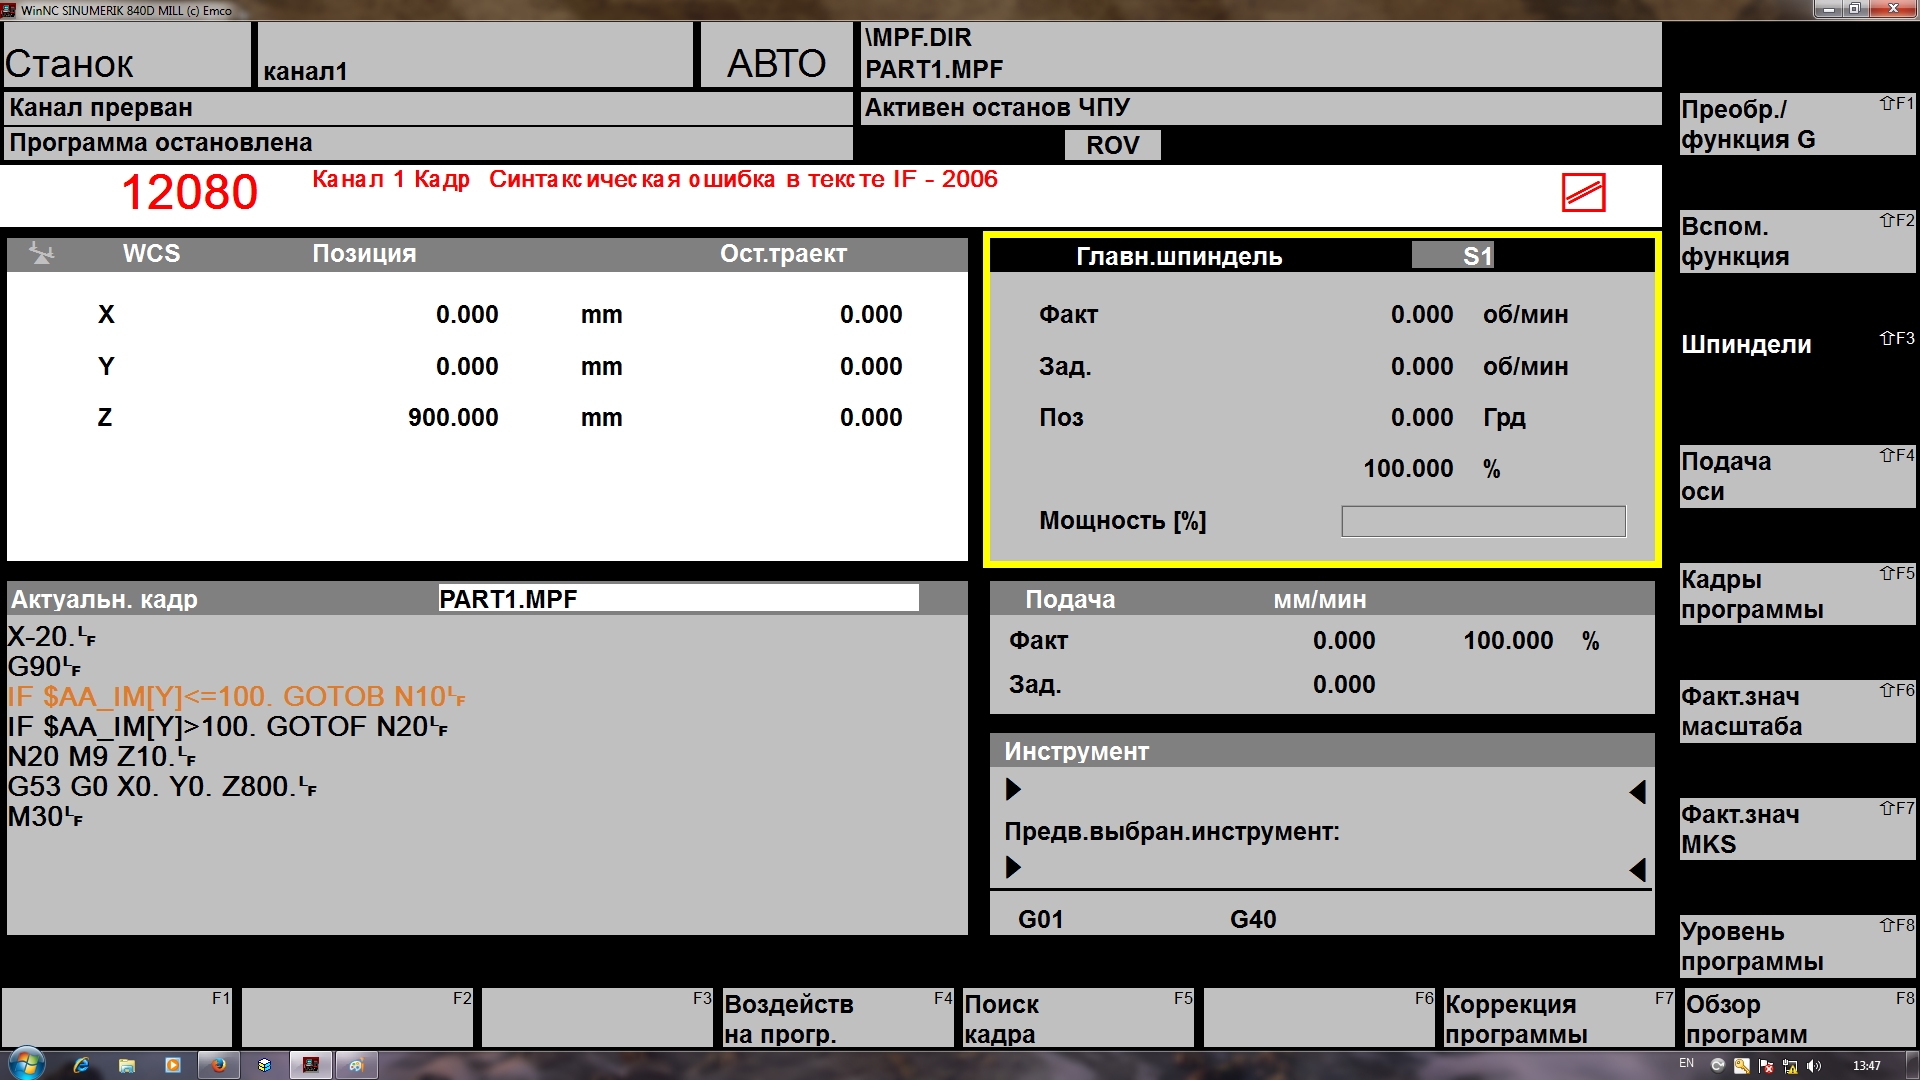The height and width of the screenshot is (1080, 1920).
Task: Select program line X-20.
Action: 51,636
